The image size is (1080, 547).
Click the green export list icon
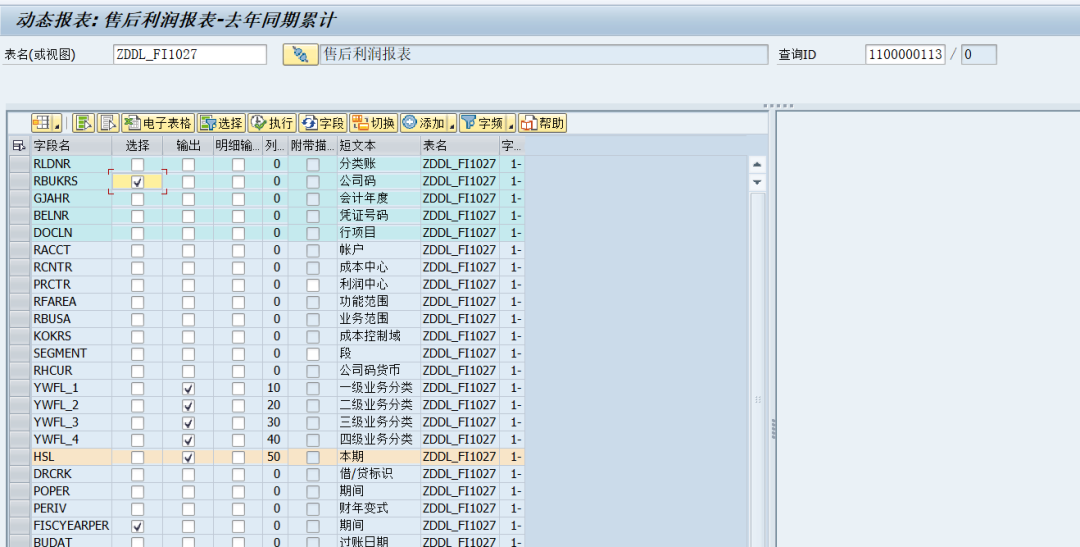(83, 123)
